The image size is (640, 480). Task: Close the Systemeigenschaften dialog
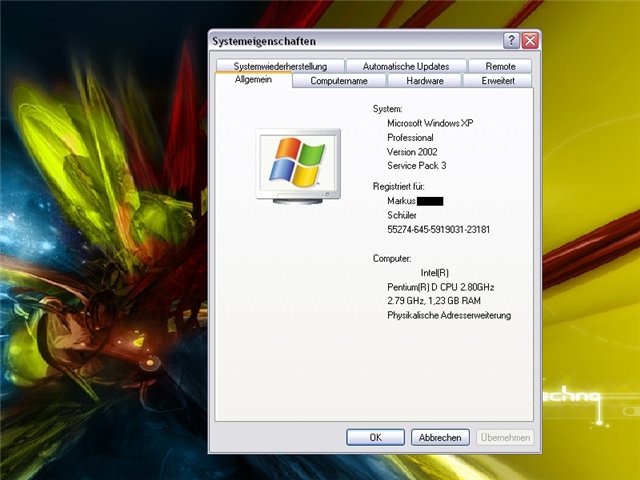tap(530, 40)
